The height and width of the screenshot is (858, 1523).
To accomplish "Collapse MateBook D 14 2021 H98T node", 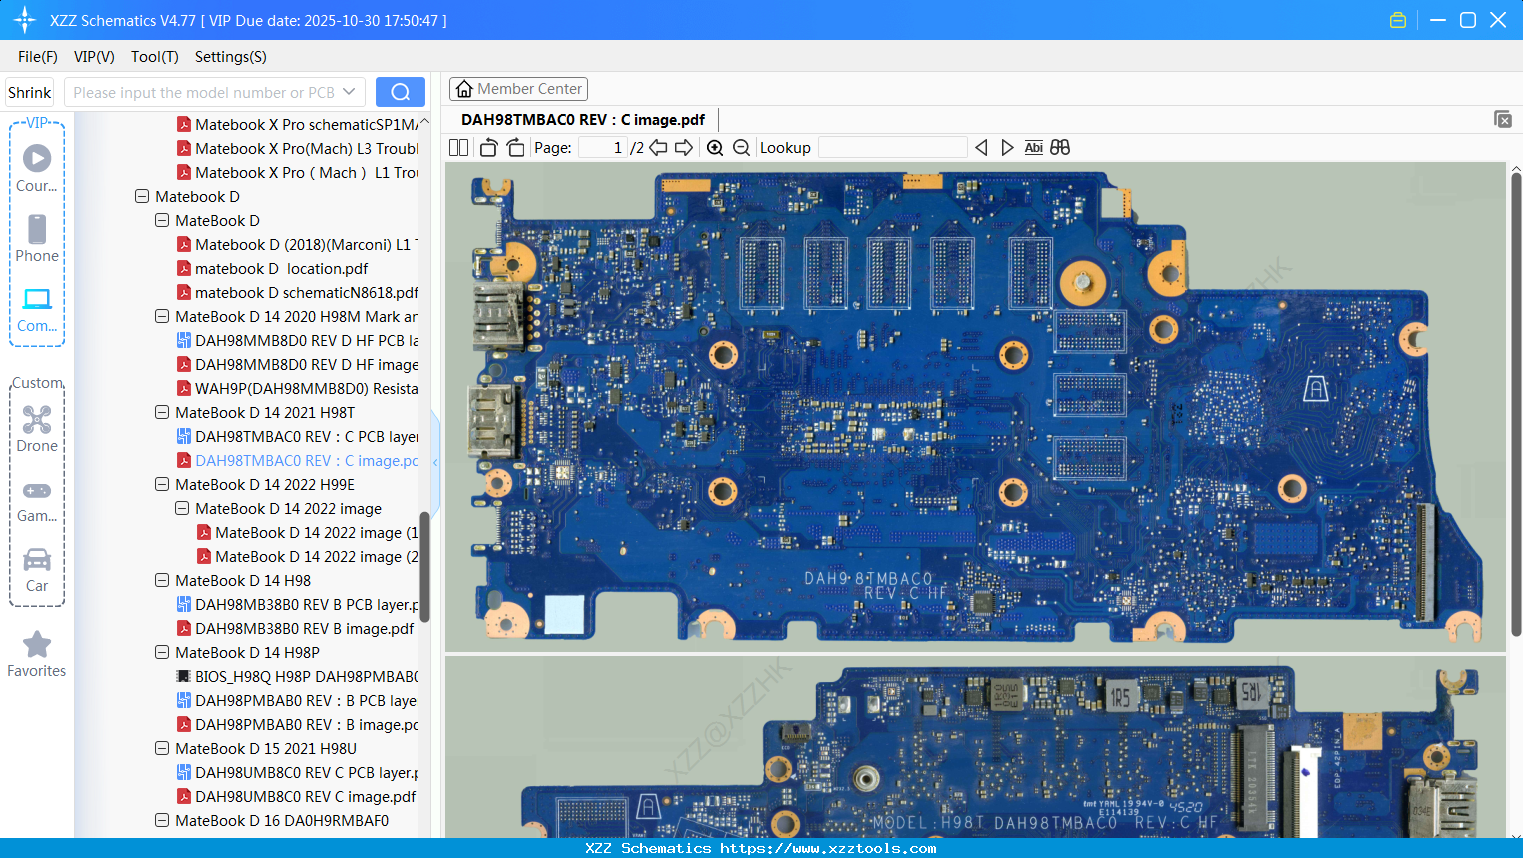I will (x=162, y=413).
